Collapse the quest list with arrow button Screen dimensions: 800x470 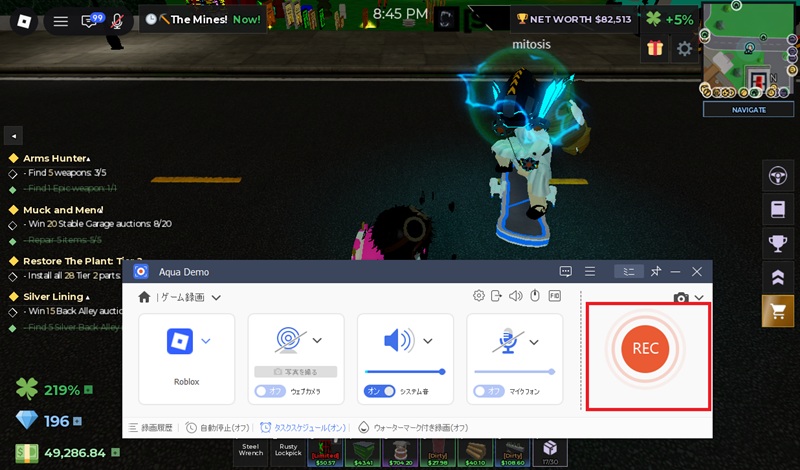point(13,136)
